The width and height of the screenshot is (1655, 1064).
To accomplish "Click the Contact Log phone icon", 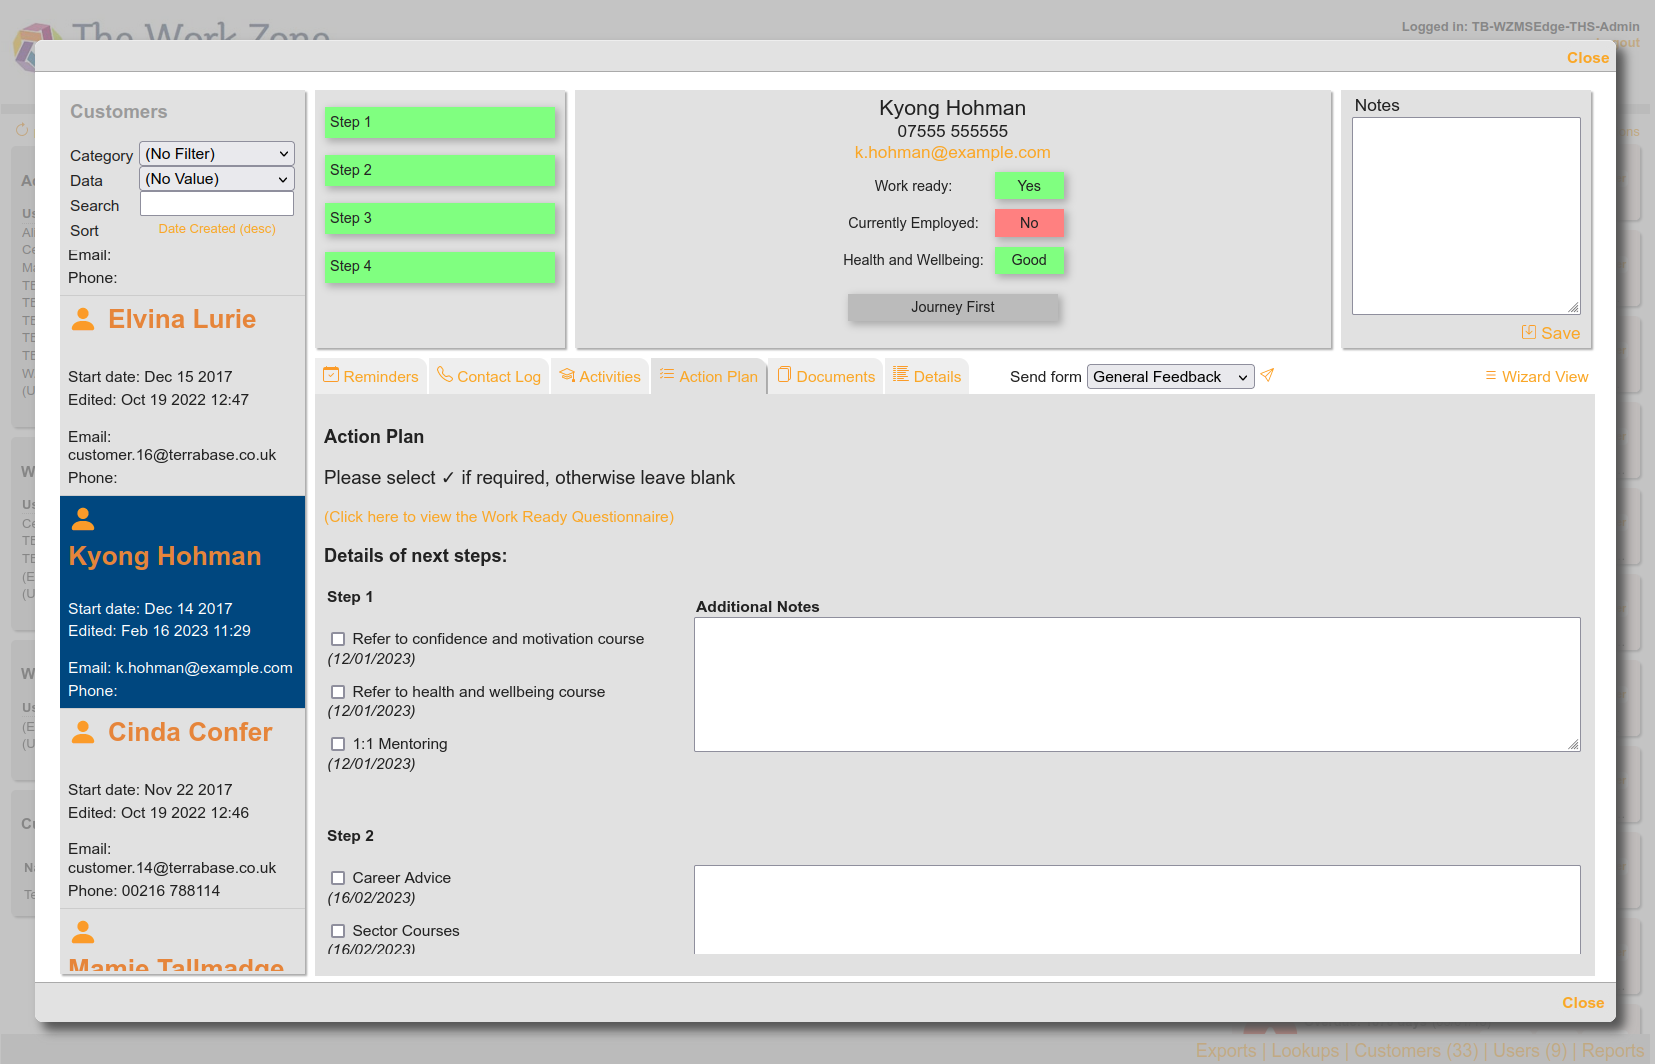I will (445, 375).
